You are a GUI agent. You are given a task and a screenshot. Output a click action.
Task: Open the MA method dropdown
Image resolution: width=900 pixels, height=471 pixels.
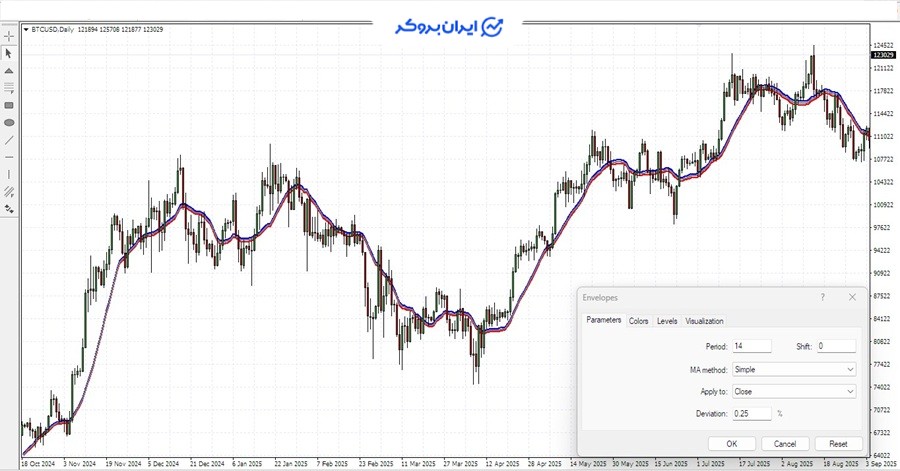coord(794,369)
